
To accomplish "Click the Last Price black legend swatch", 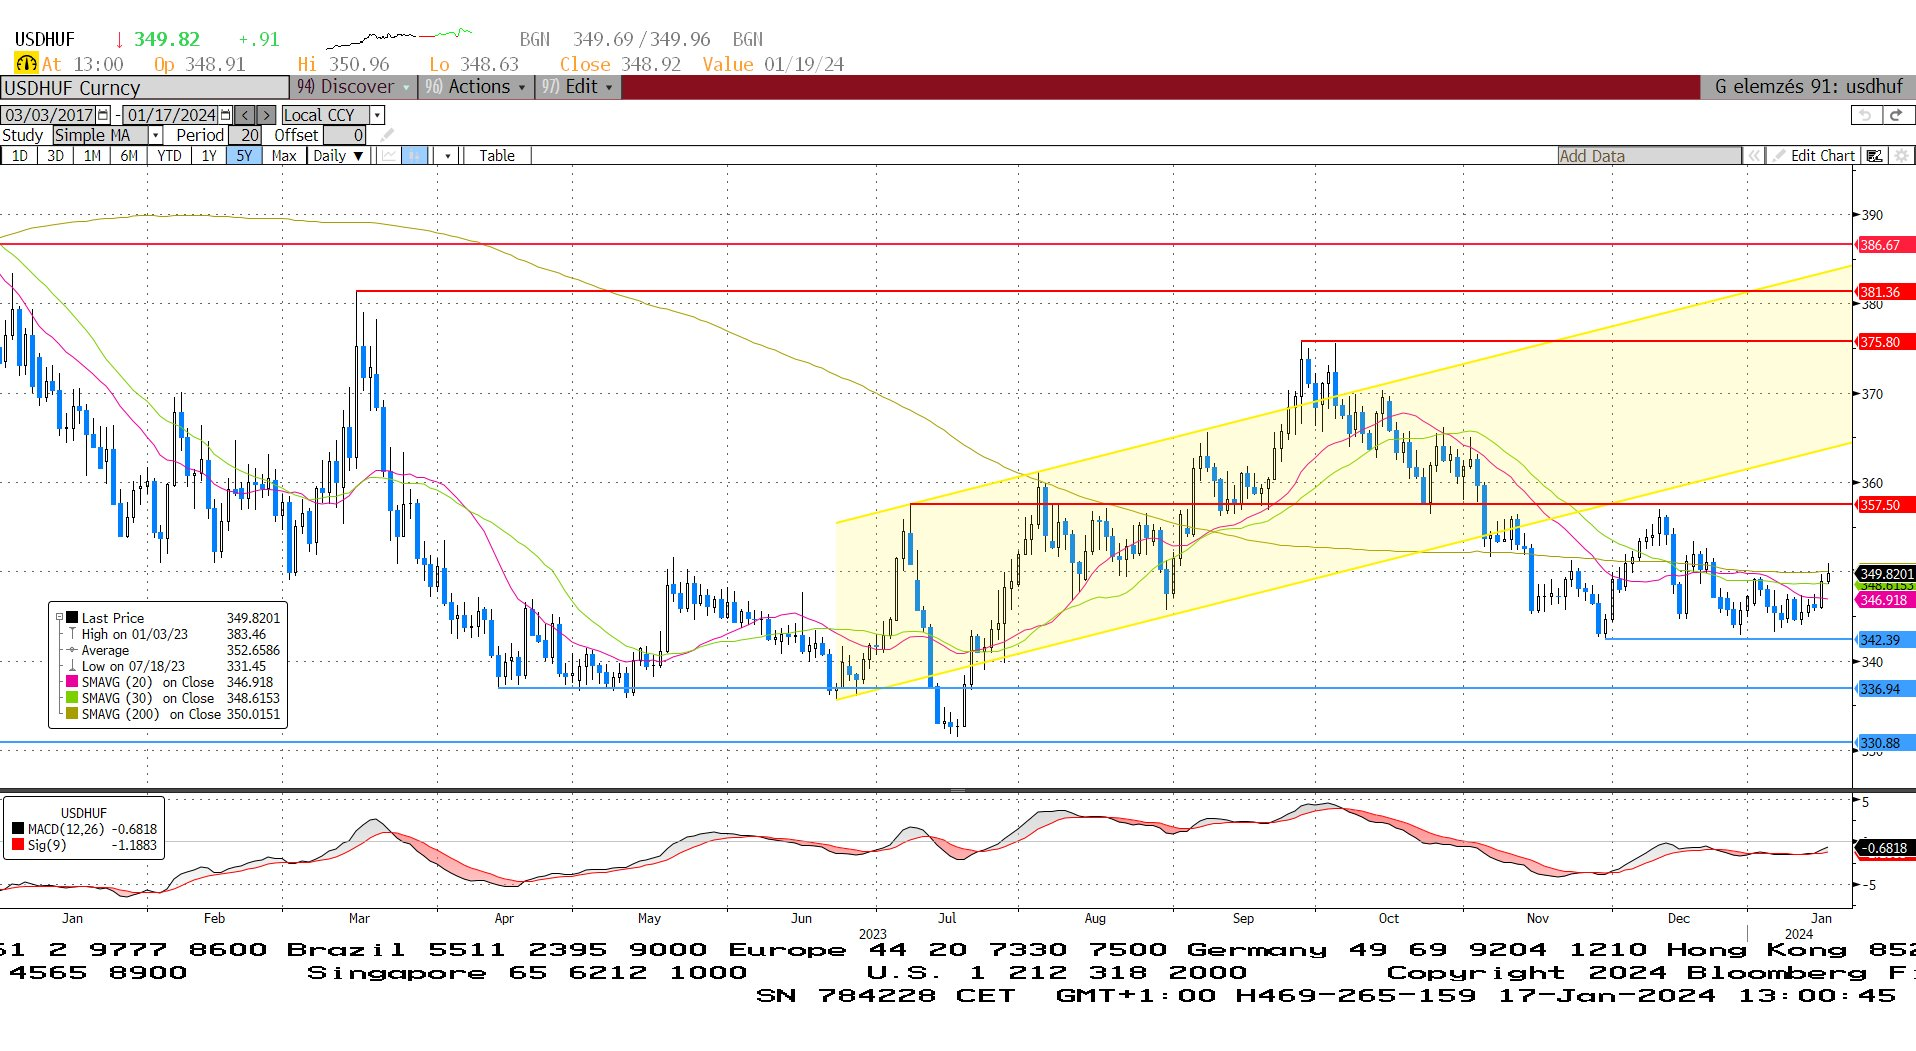I will [72, 618].
